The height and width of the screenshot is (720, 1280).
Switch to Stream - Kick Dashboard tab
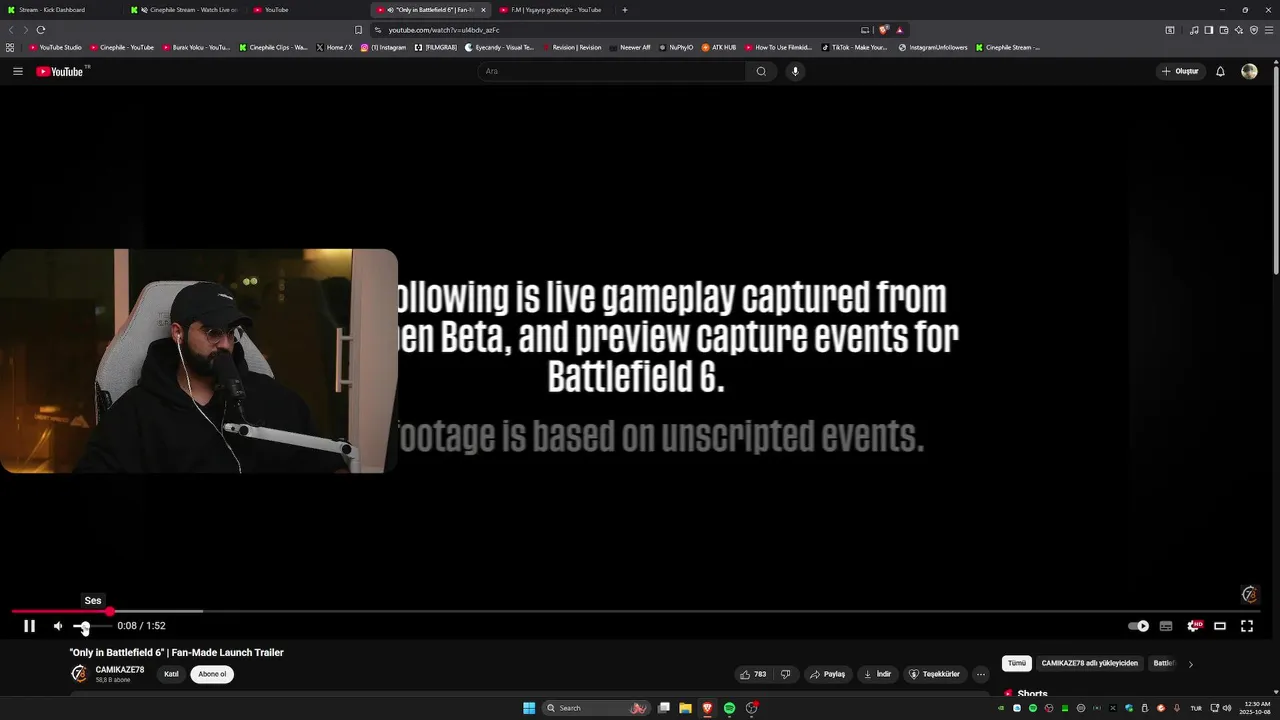click(60, 10)
